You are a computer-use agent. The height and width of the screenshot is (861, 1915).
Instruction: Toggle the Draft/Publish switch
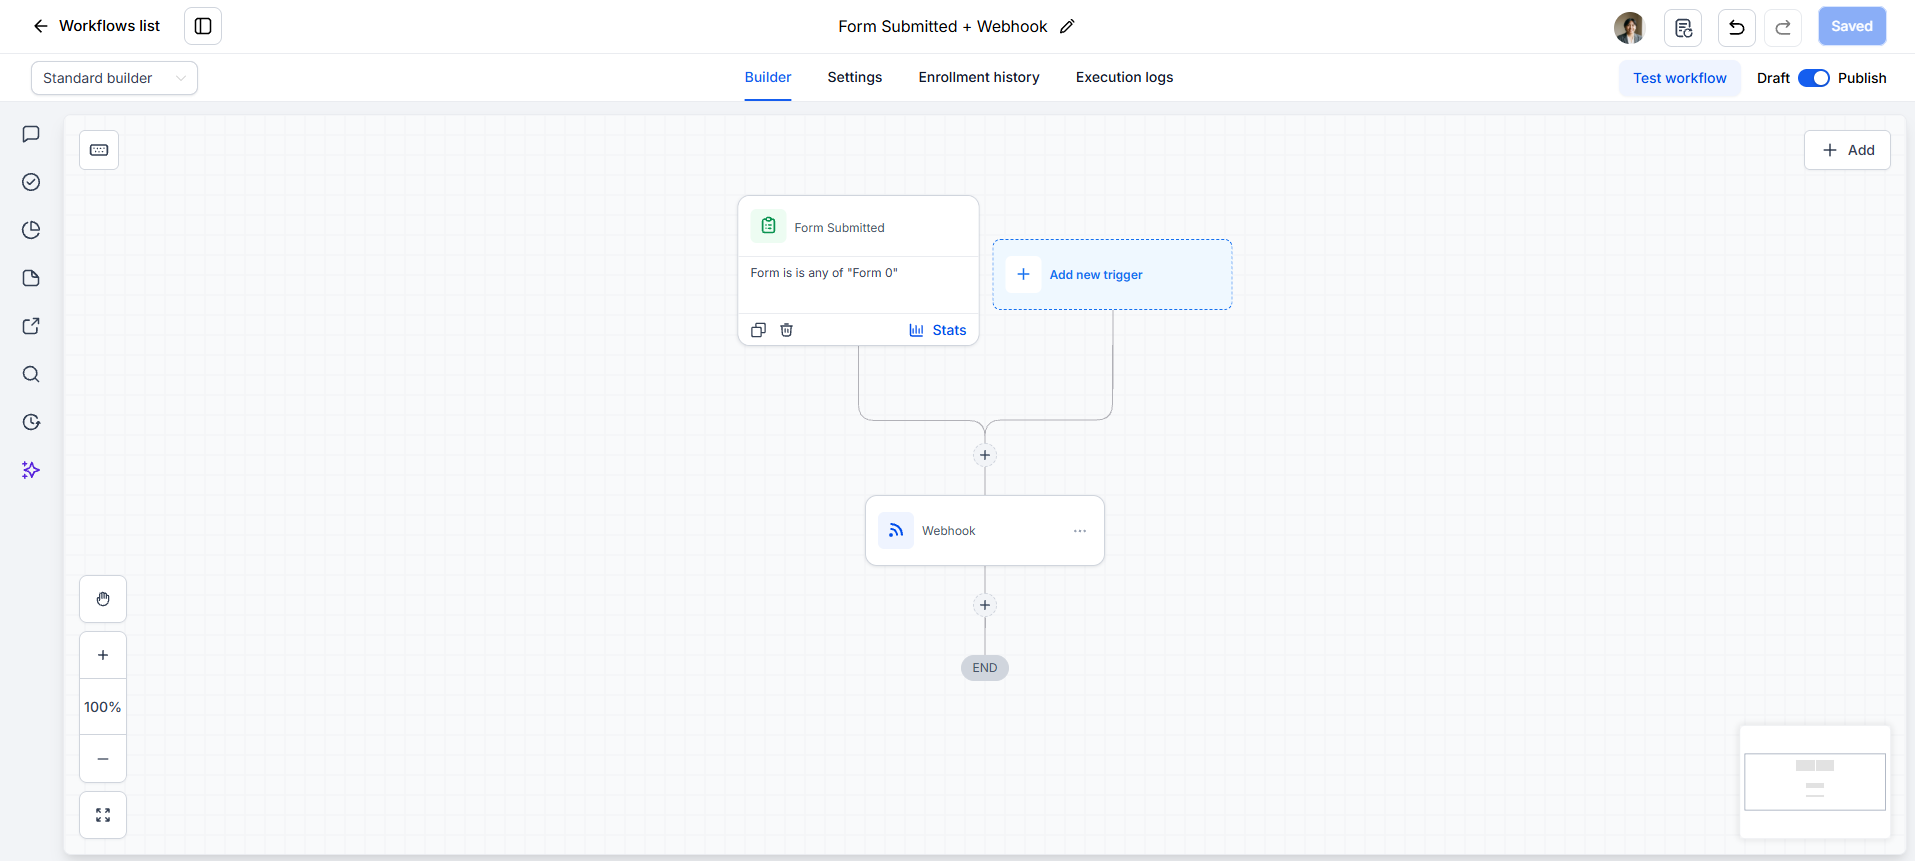pos(1814,78)
